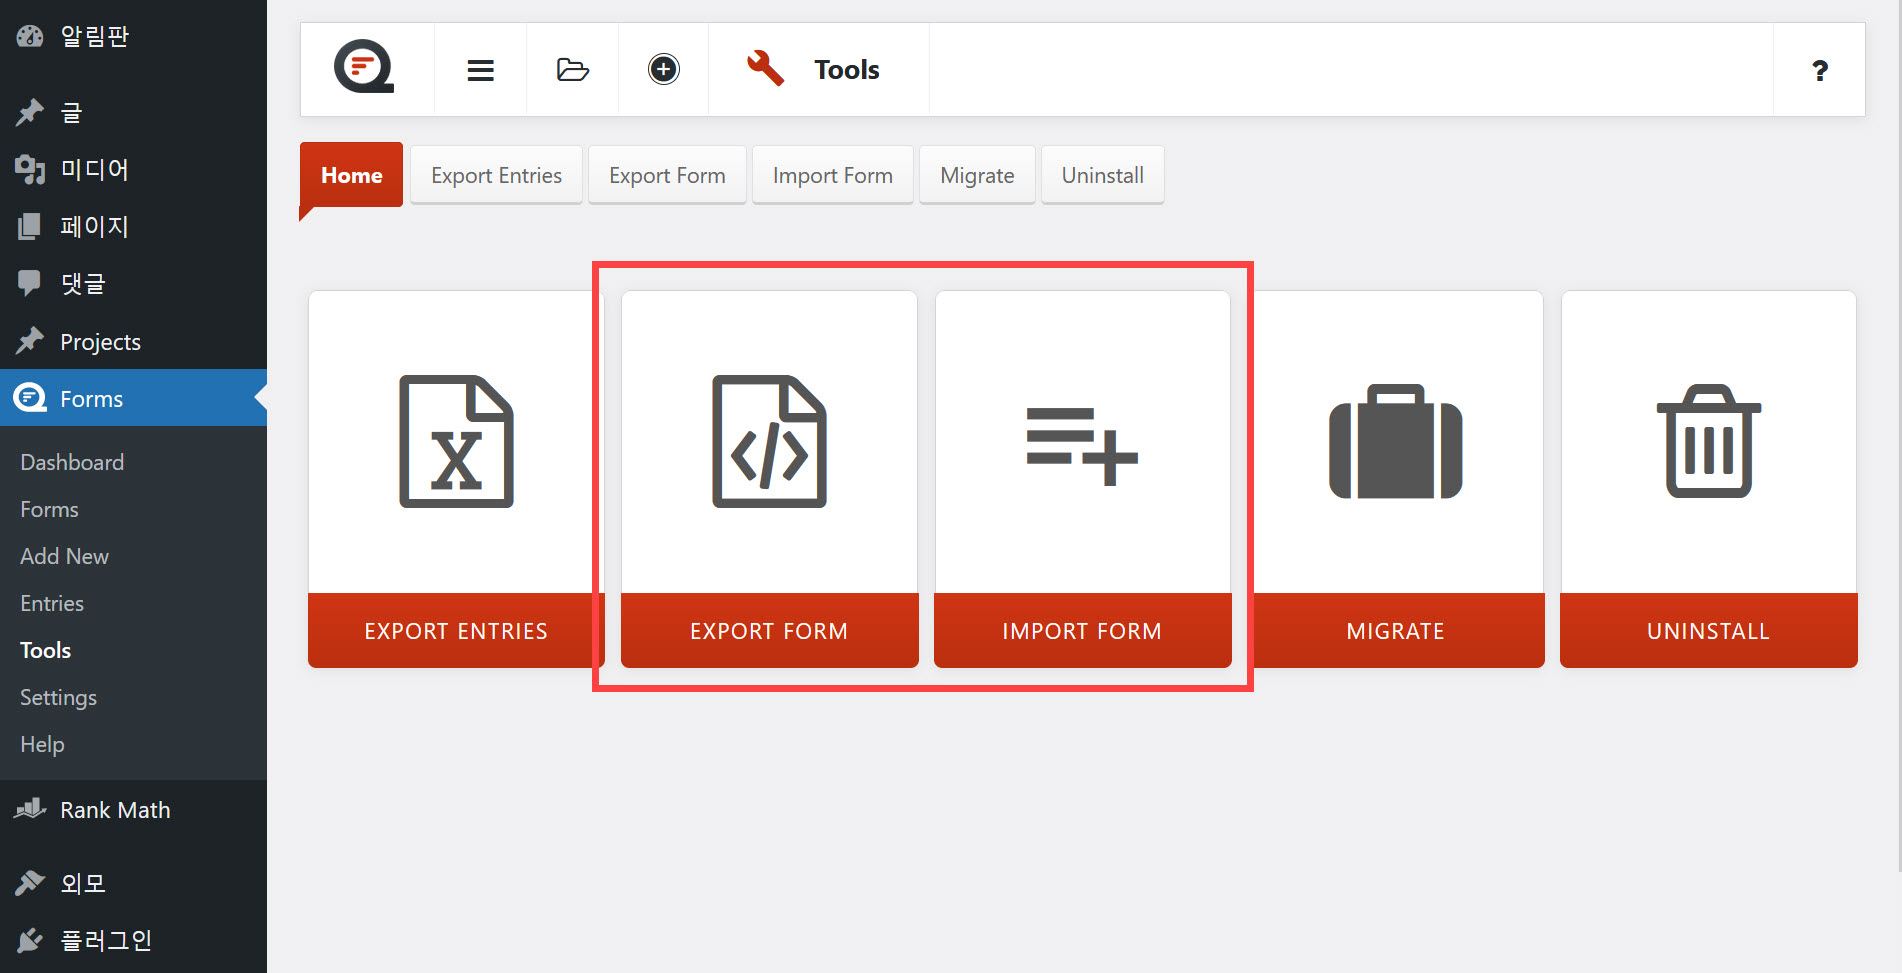Click the spreadsheet X file icon
1902x973 pixels.
(x=456, y=441)
